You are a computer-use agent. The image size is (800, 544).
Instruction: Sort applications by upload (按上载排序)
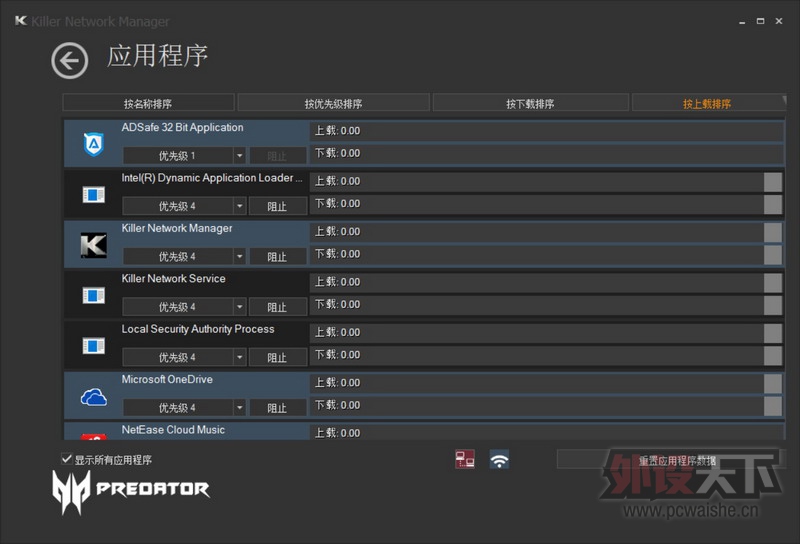(707, 103)
